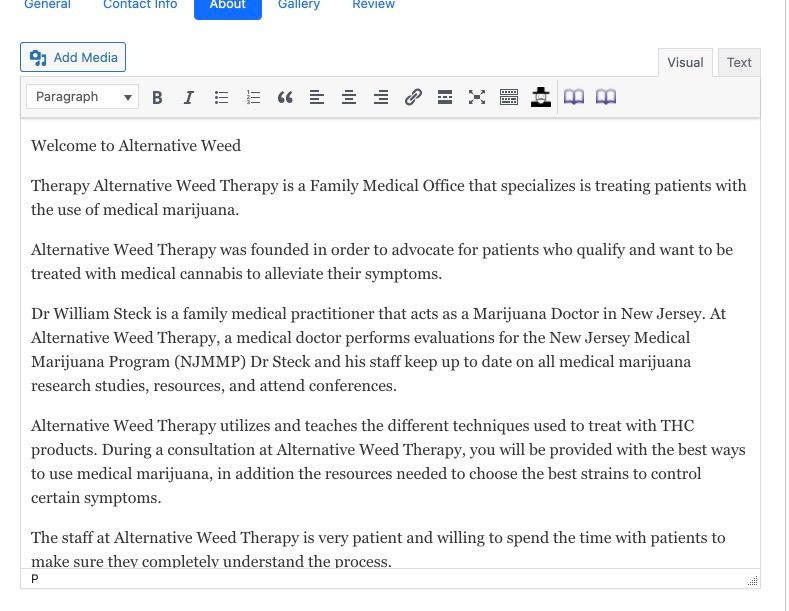The image size is (789, 611).
Task: Align text center
Action: 349,97
